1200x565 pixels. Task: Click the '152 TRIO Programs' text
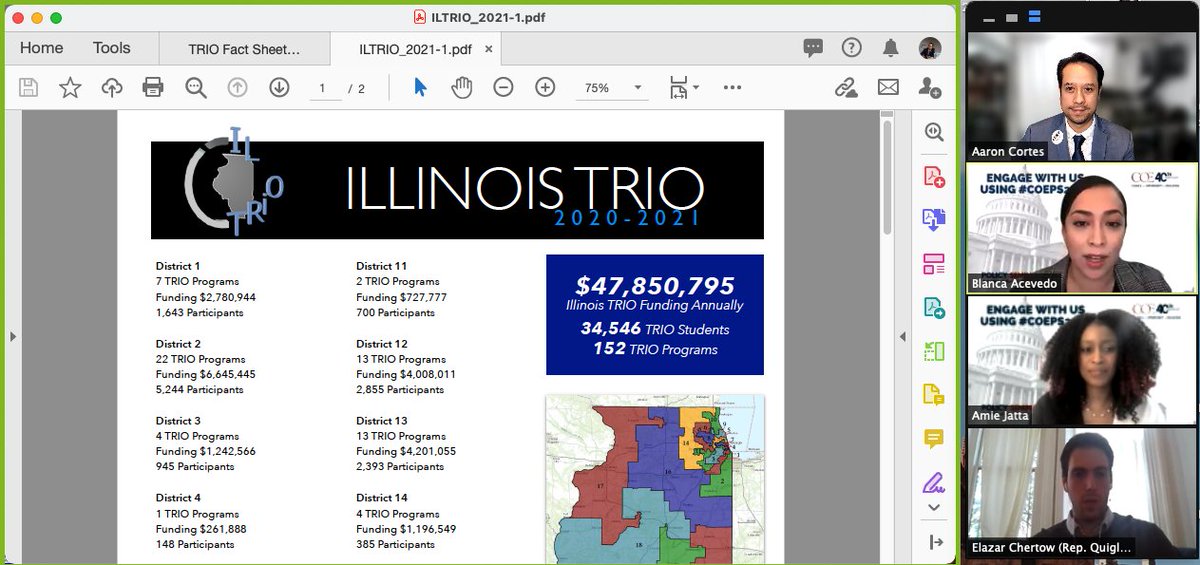pyautogui.click(x=655, y=349)
